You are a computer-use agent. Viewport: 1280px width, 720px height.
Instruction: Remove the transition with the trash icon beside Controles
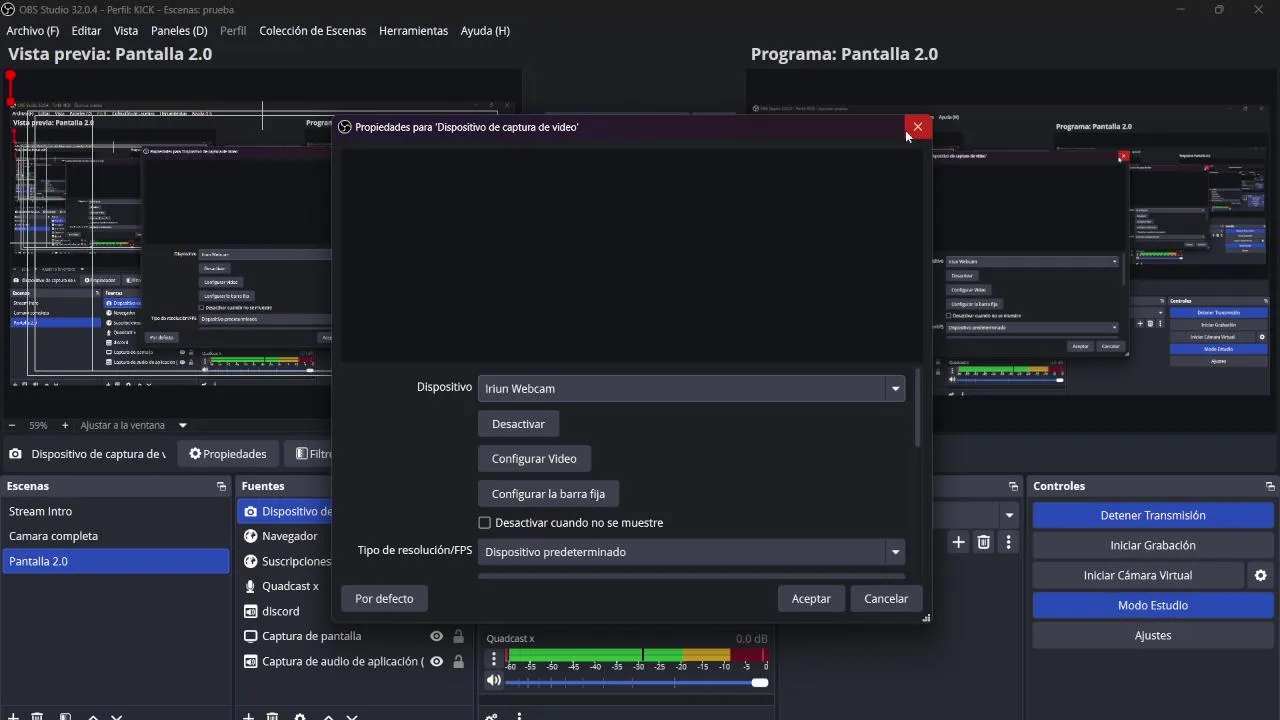click(984, 542)
